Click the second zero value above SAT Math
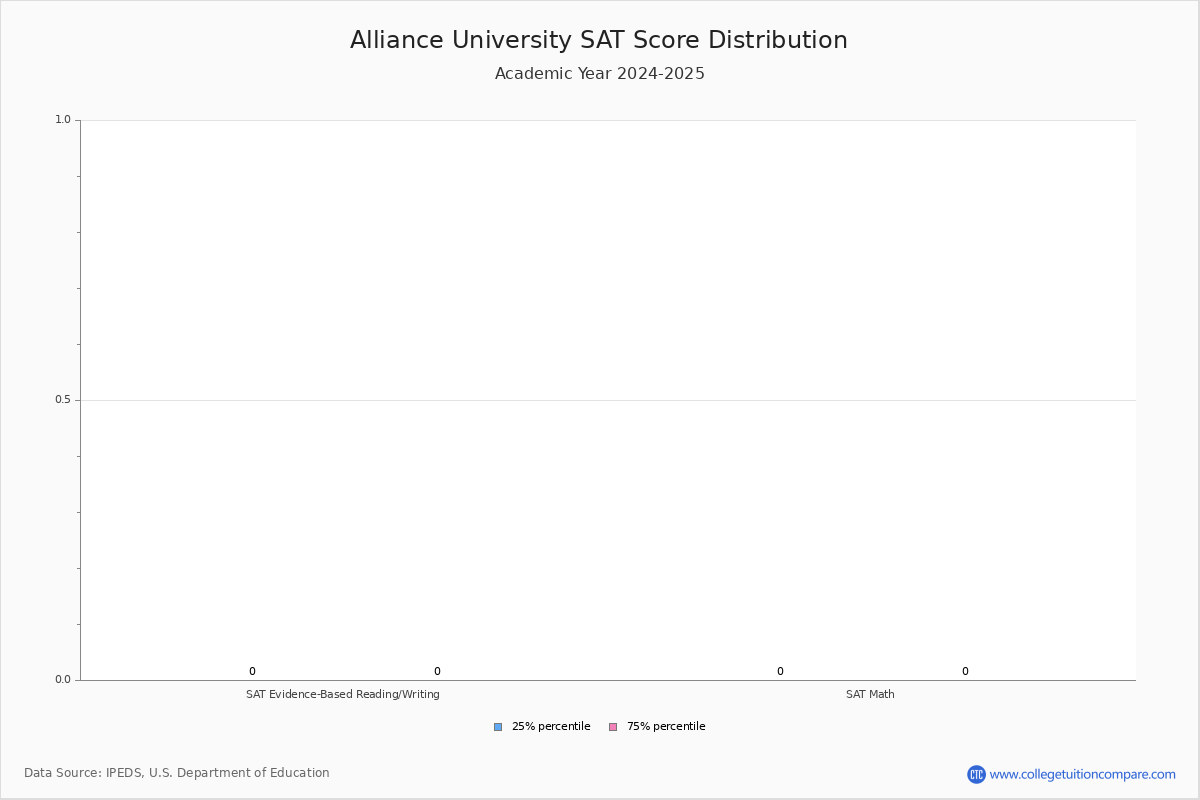Image resolution: width=1200 pixels, height=800 pixels. (x=965, y=672)
